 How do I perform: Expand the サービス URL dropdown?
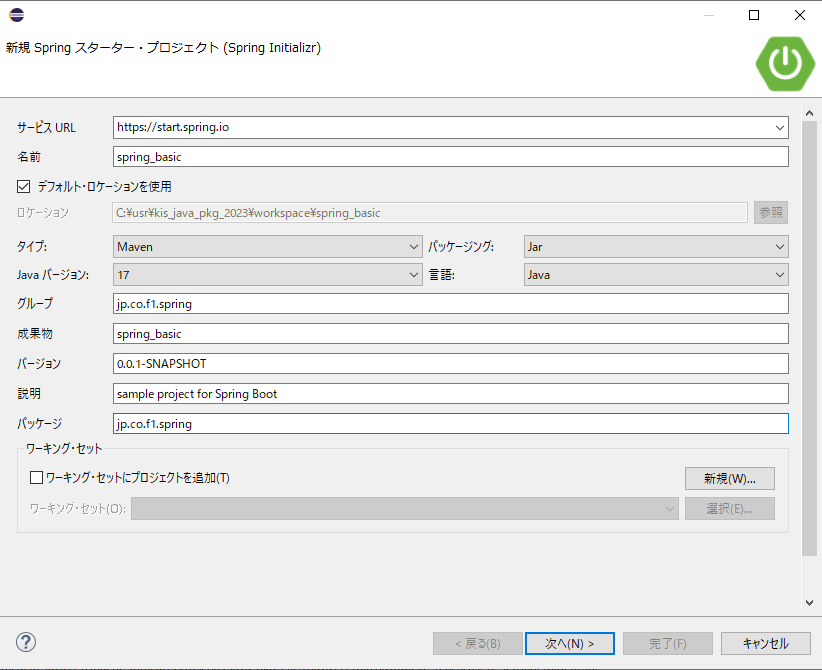coord(779,128)
